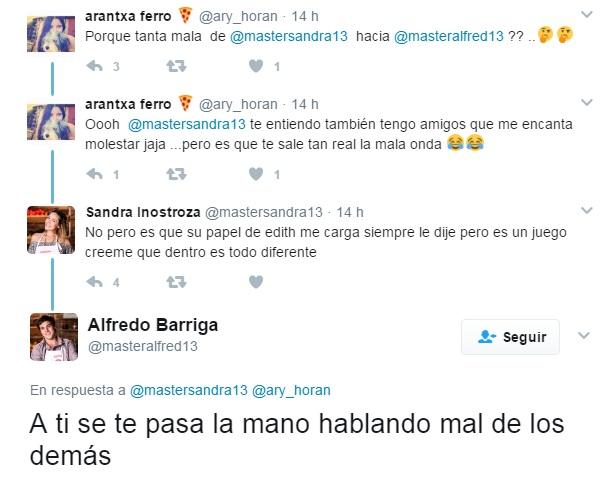Screen dimensions: 616x479
Task: Like Sandra Inostroza's tweet
Action: (256, 282)
